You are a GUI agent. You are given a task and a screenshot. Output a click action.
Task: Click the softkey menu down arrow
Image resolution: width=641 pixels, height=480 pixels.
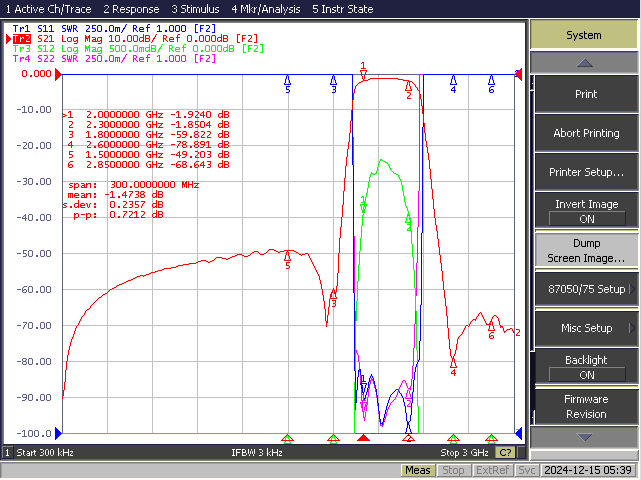tap(584, 437)
